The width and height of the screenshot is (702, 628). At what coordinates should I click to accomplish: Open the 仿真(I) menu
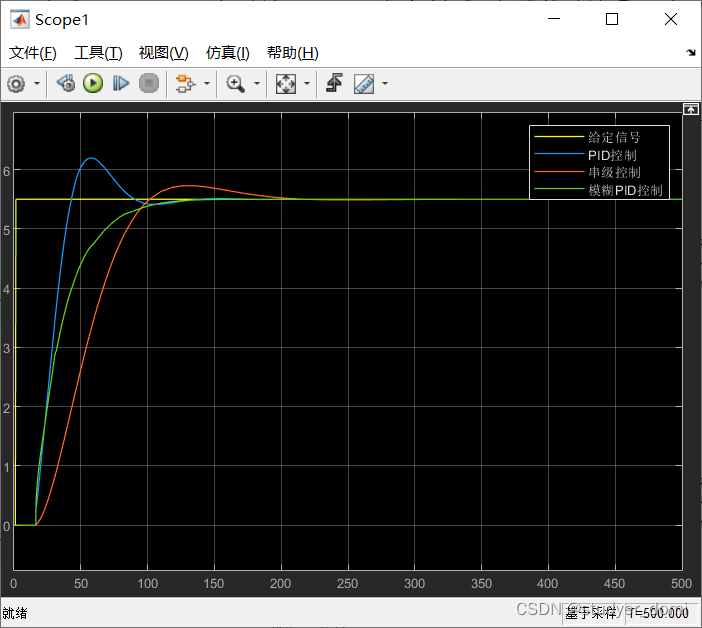coord(227,53)
